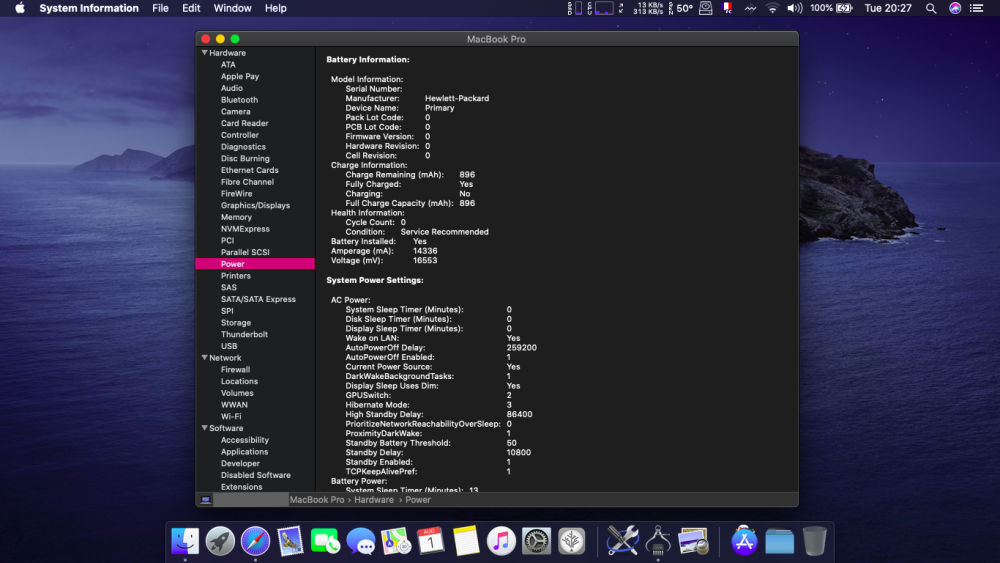Select Graphics/Displays in the sidebar
Image resolution: width=1000 pixels, height=563 pixels.
(255, 205)
